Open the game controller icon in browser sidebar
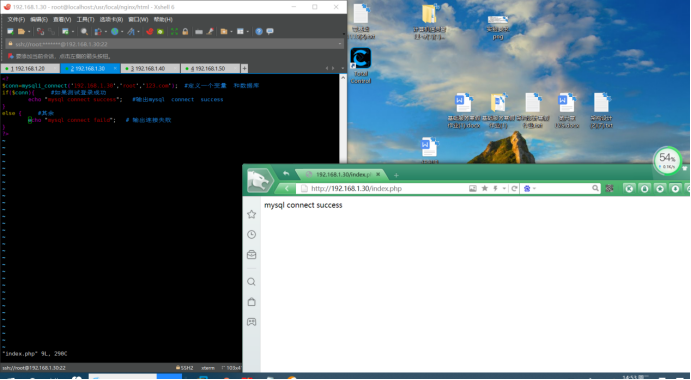This screenshot has height=380, width=691. [x=252, y=322]
